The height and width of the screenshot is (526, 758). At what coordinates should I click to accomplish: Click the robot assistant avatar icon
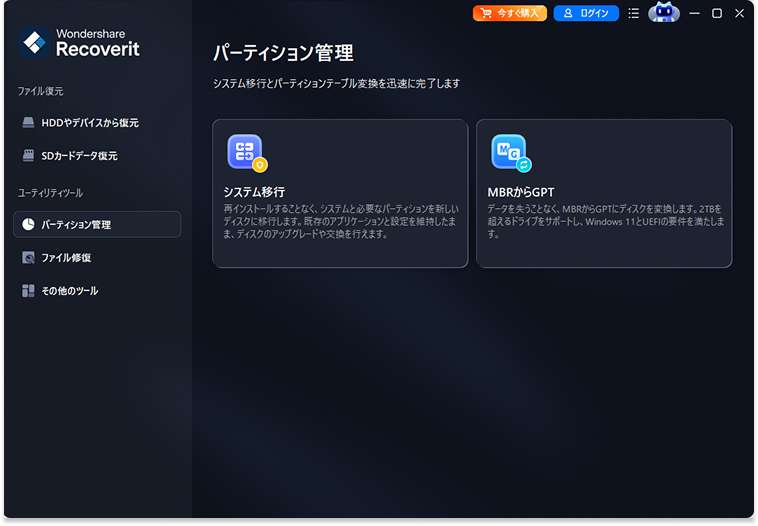(x=664, y=13)
